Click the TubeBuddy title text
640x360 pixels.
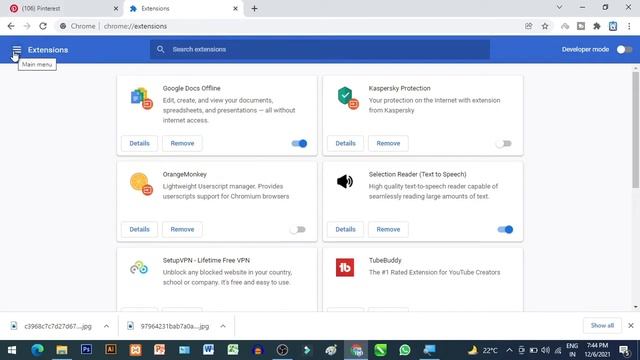(385, 260)
